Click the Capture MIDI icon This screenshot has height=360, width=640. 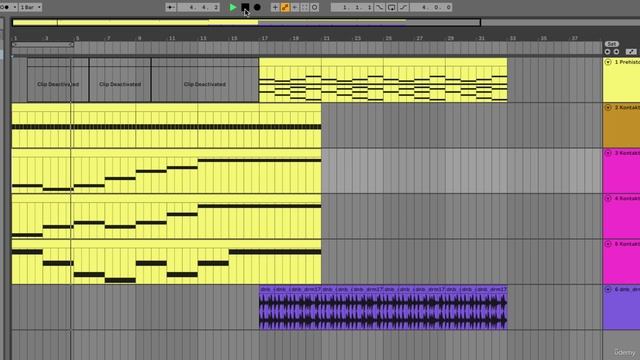coord(304,7)
